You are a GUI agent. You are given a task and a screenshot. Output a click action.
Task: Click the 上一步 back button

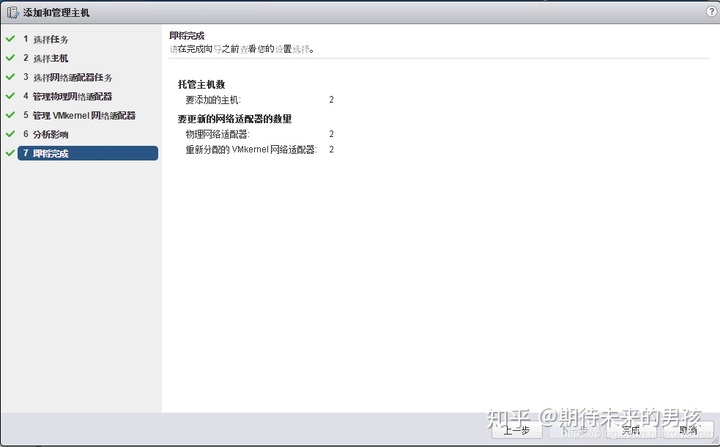[518, 430]
